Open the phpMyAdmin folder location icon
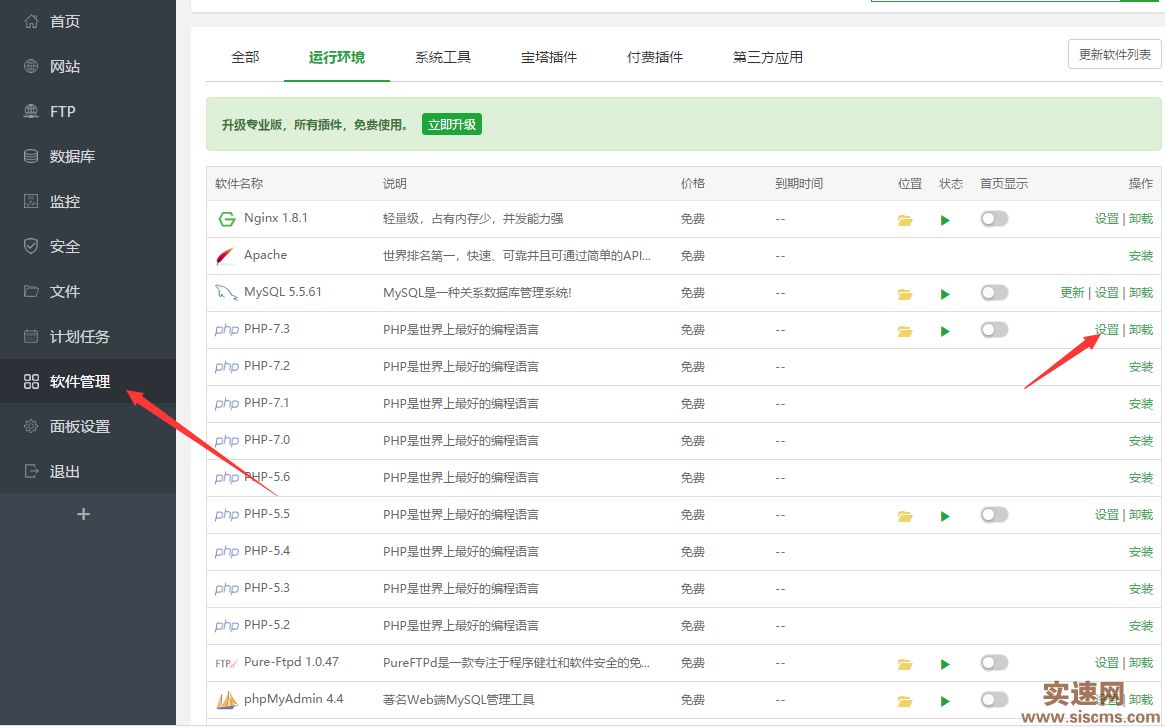This screenshot has height=728, width=1165. [905, 701]
